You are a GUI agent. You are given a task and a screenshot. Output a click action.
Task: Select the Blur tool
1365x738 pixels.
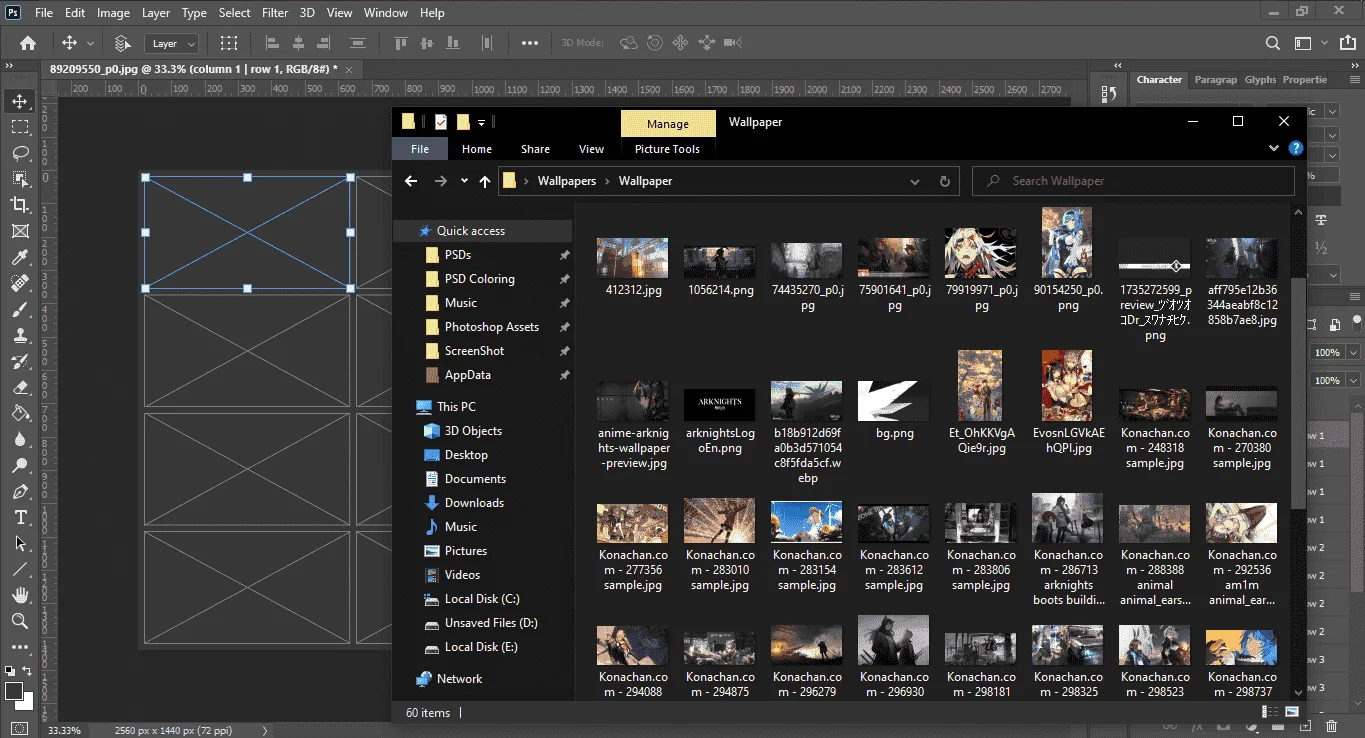[x=19, y=440]
